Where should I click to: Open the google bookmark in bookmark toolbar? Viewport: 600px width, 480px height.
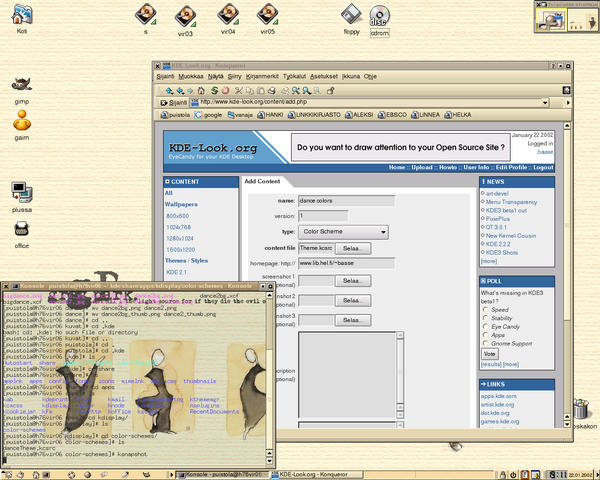208,115
